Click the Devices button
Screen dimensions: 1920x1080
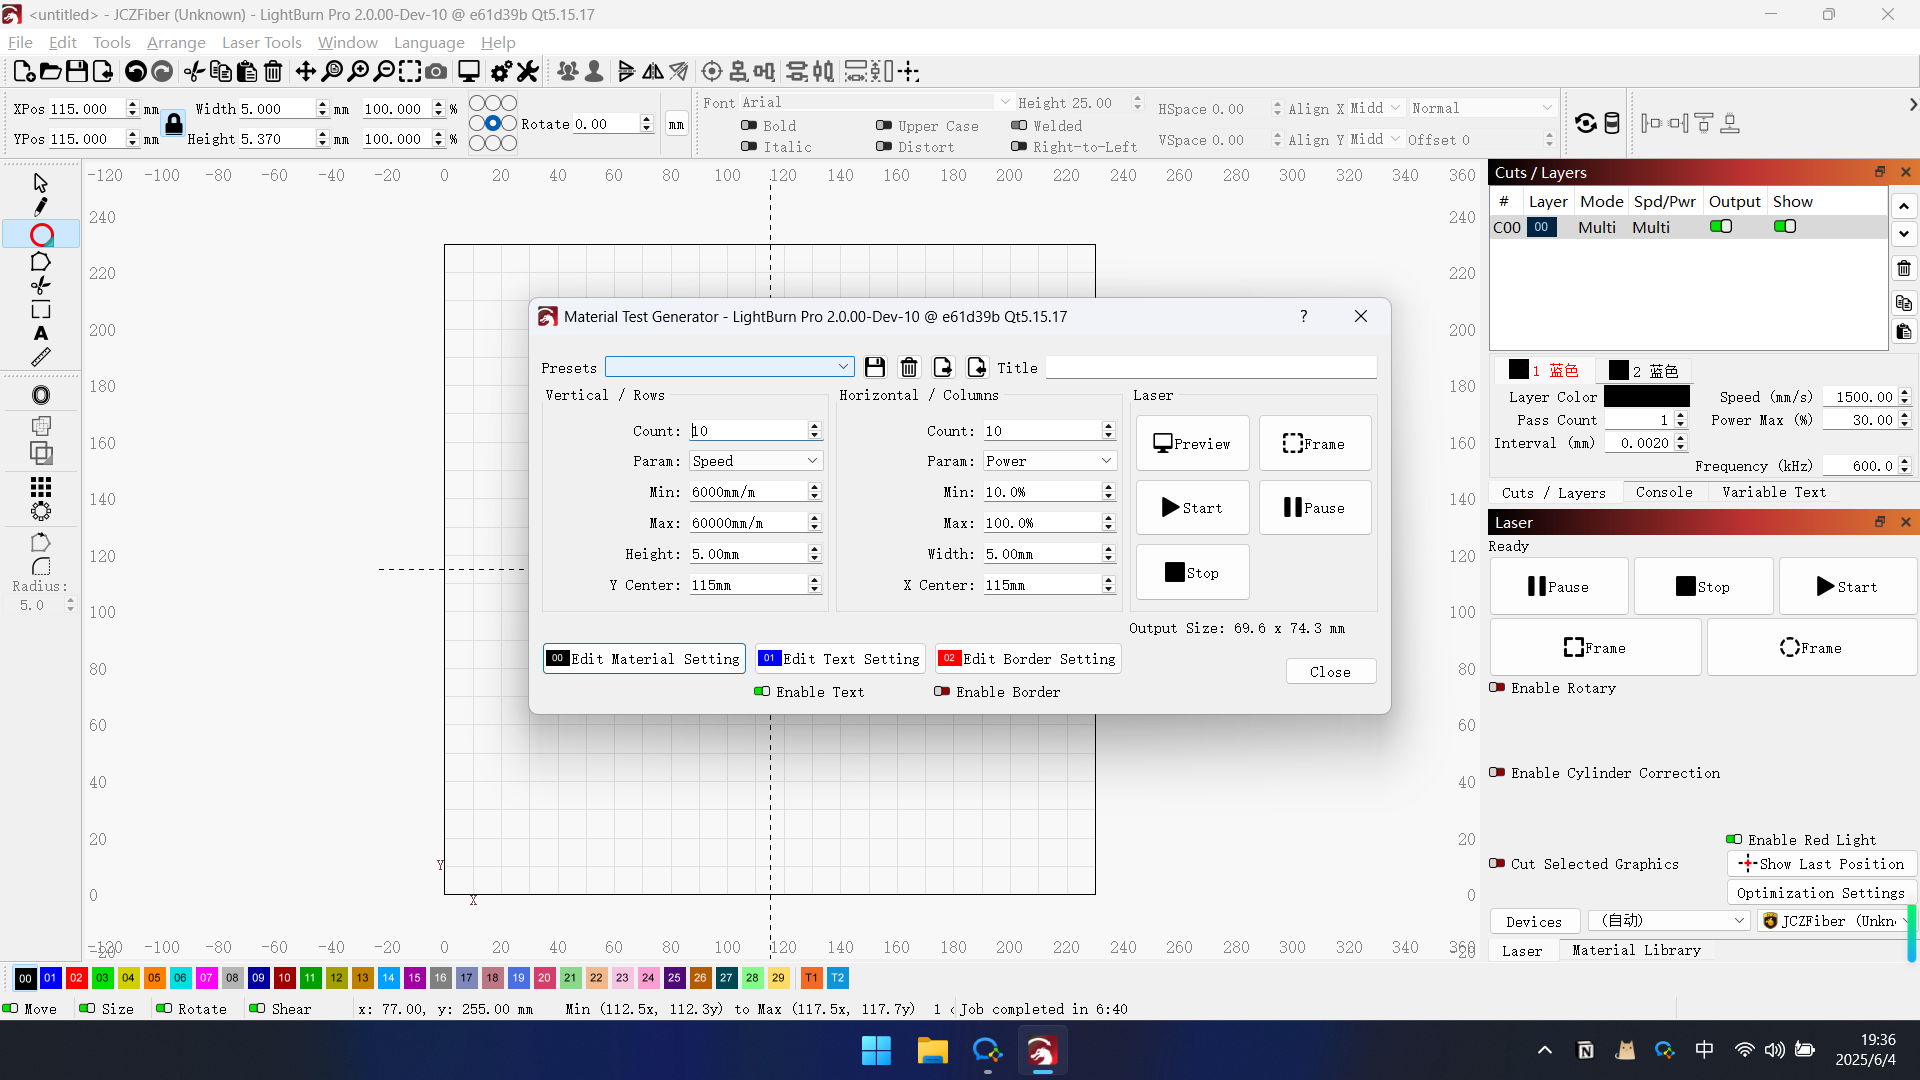pos(1534,922)
